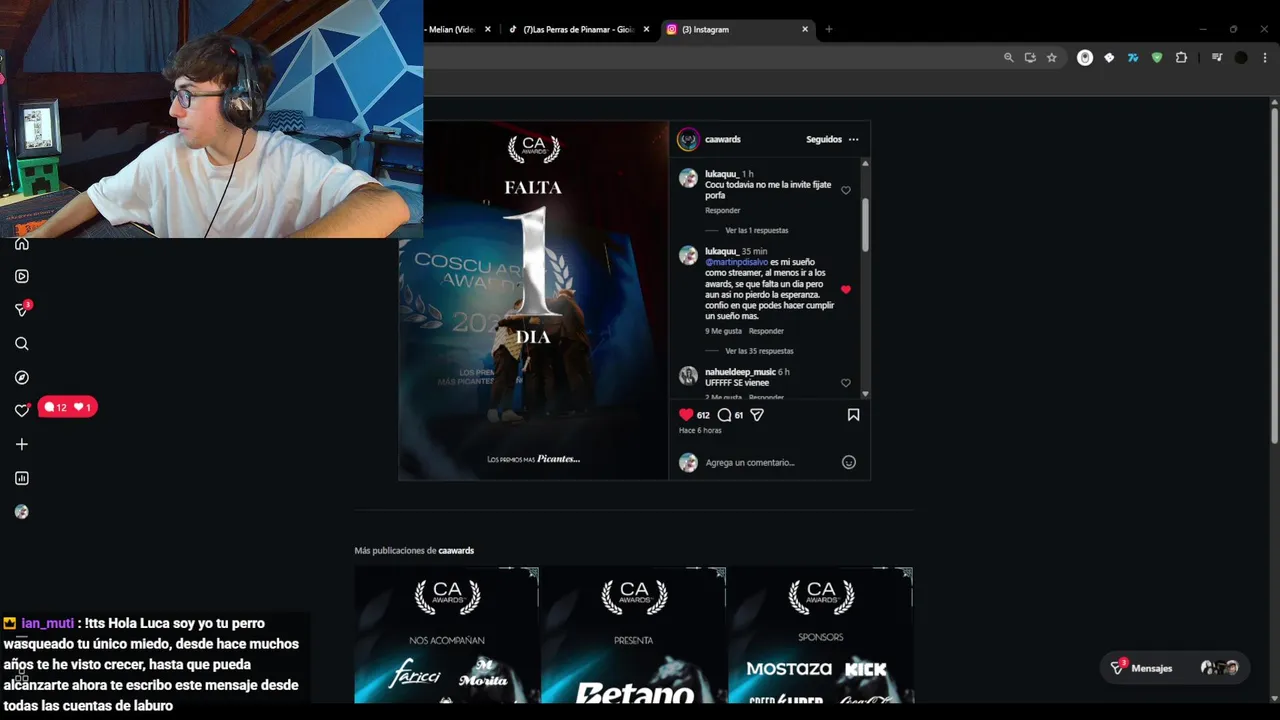Close 'Las Perras de Pinamar' tab
Screen dimensions: 1280x720
(646, 29)
